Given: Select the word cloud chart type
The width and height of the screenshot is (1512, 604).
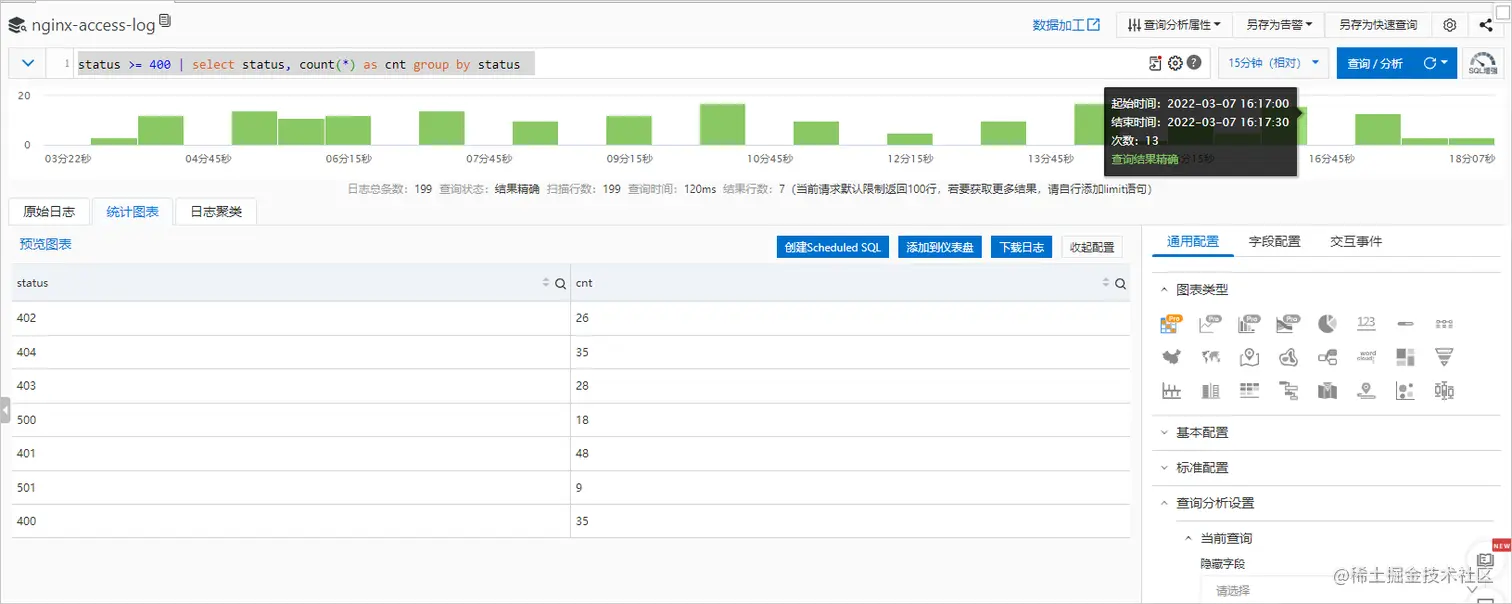Looking at the screenshot, I should pos(1366,357).
